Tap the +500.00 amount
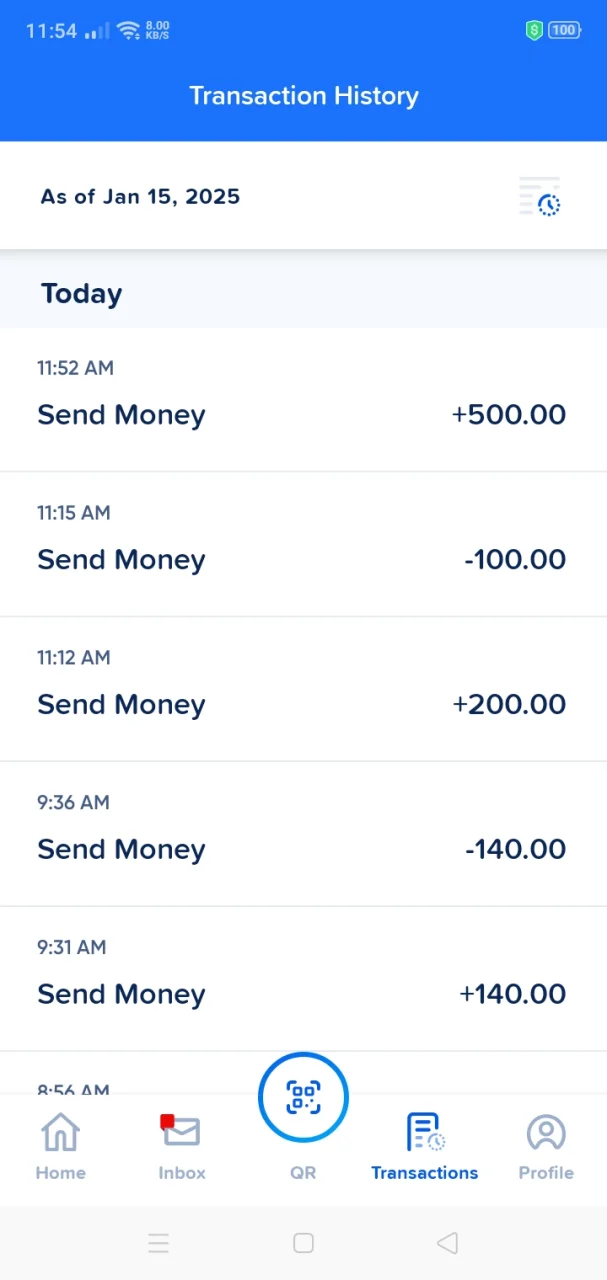The width and height of the screenshot is (607, 1280). pos(509,414)
